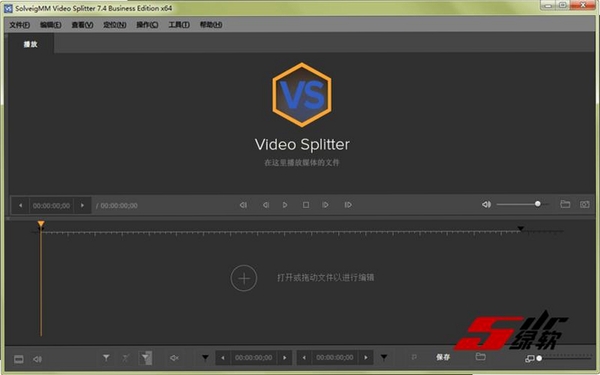Step current time back with left arrow
Screen dimensions: 600x375
(20, 205)
